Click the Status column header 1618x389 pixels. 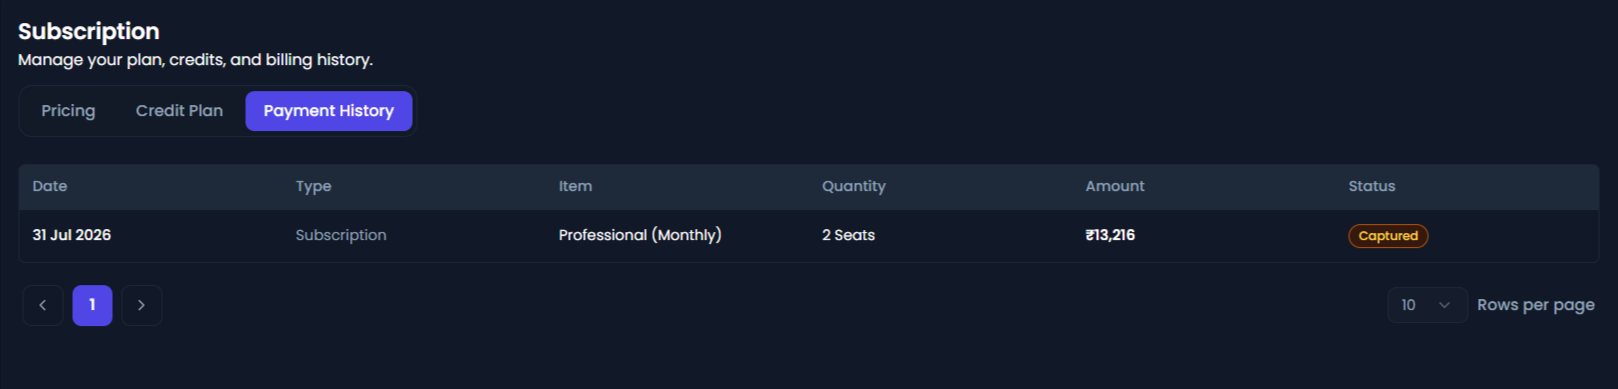(1371, 186)
